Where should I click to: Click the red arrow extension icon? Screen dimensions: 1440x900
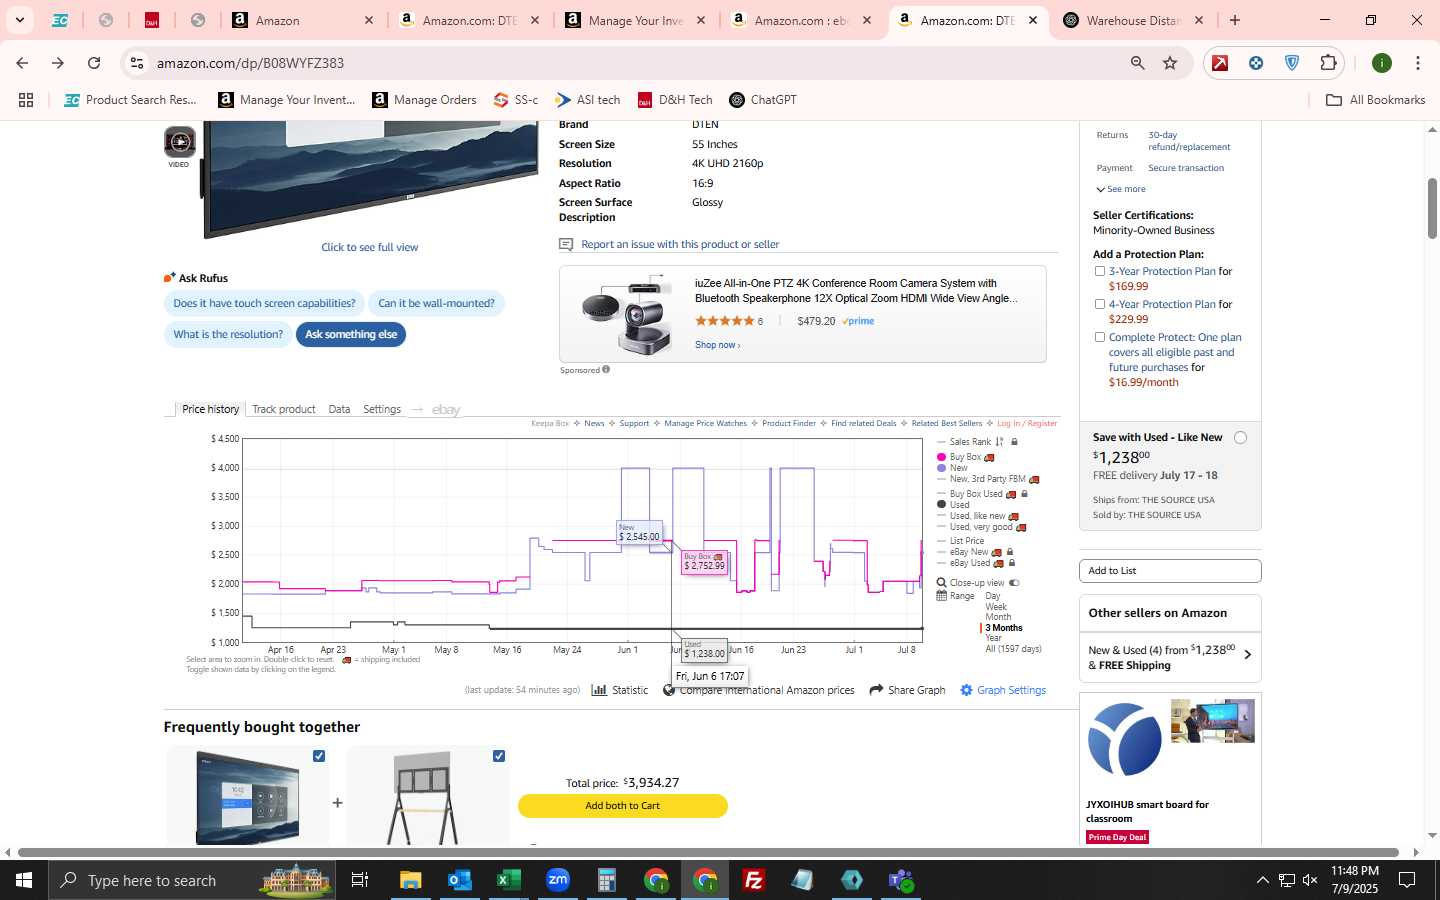pyautogui.click(x=1220, y=63)
